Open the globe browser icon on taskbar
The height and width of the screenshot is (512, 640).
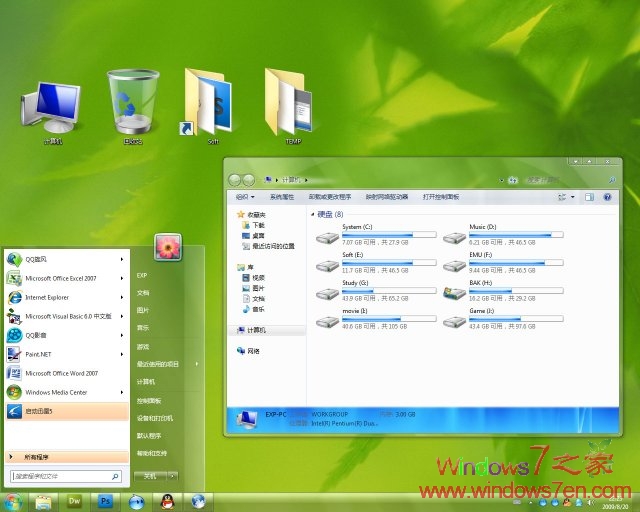198,501
